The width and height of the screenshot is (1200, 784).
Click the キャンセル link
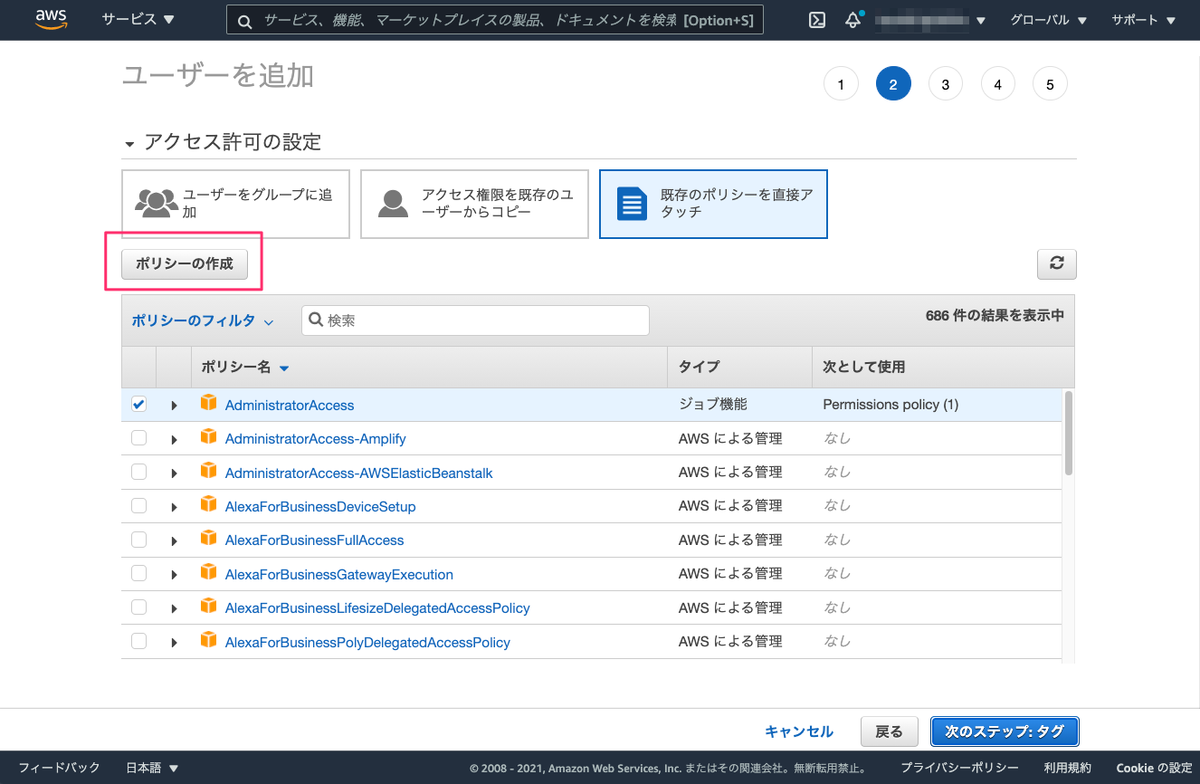(799, 732)
